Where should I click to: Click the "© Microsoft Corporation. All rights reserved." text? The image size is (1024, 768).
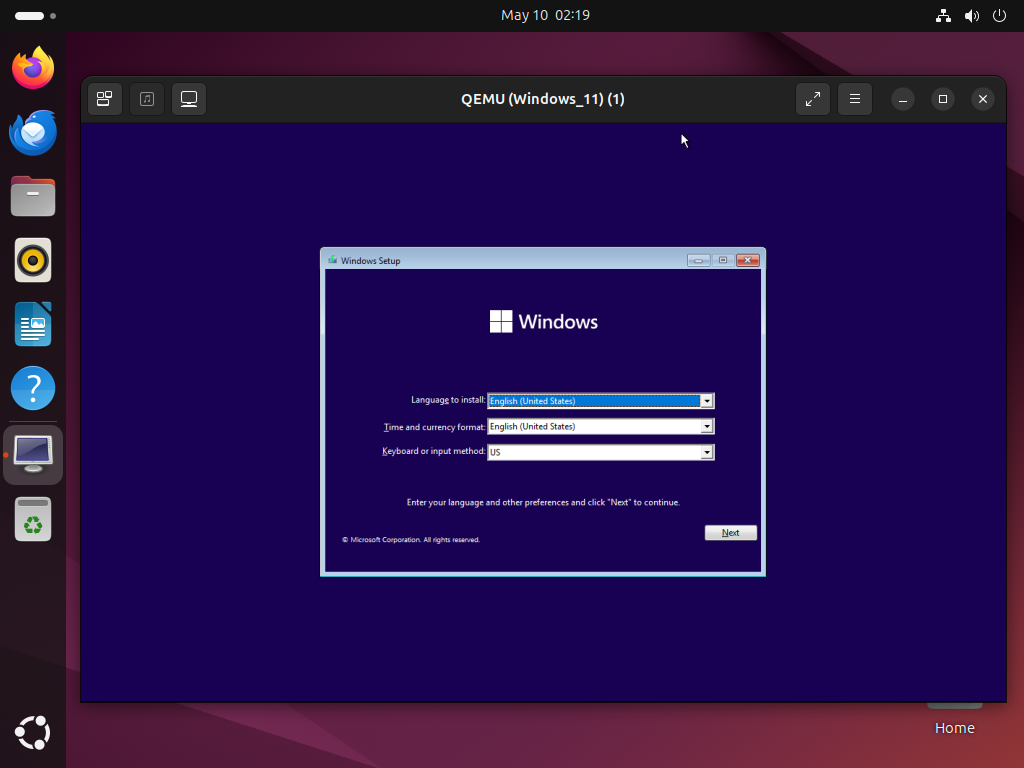[411, 539]
